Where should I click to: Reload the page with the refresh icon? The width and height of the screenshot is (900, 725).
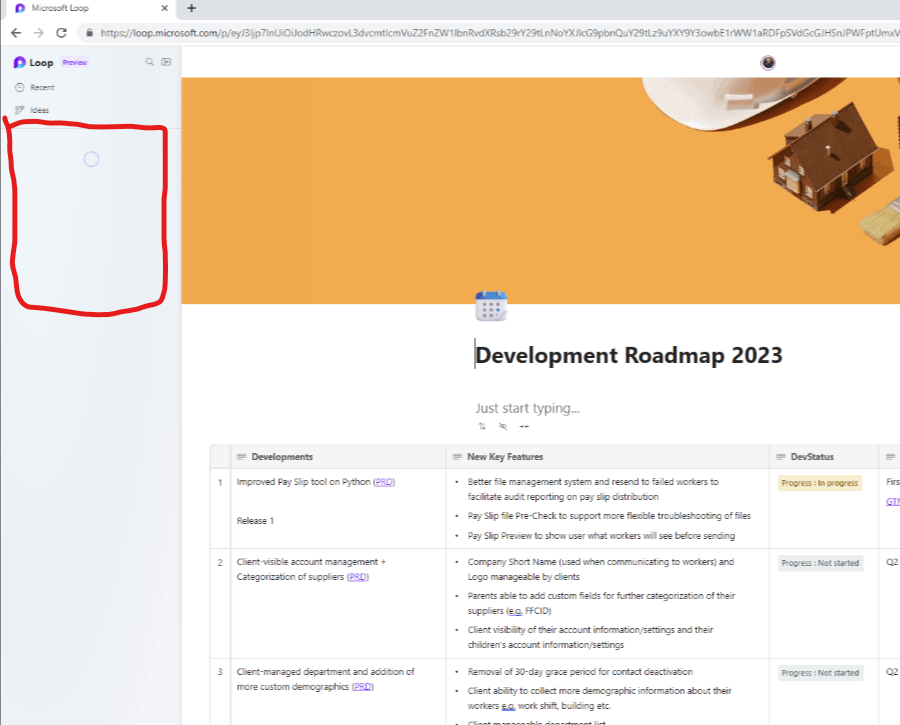pos(61,33)
